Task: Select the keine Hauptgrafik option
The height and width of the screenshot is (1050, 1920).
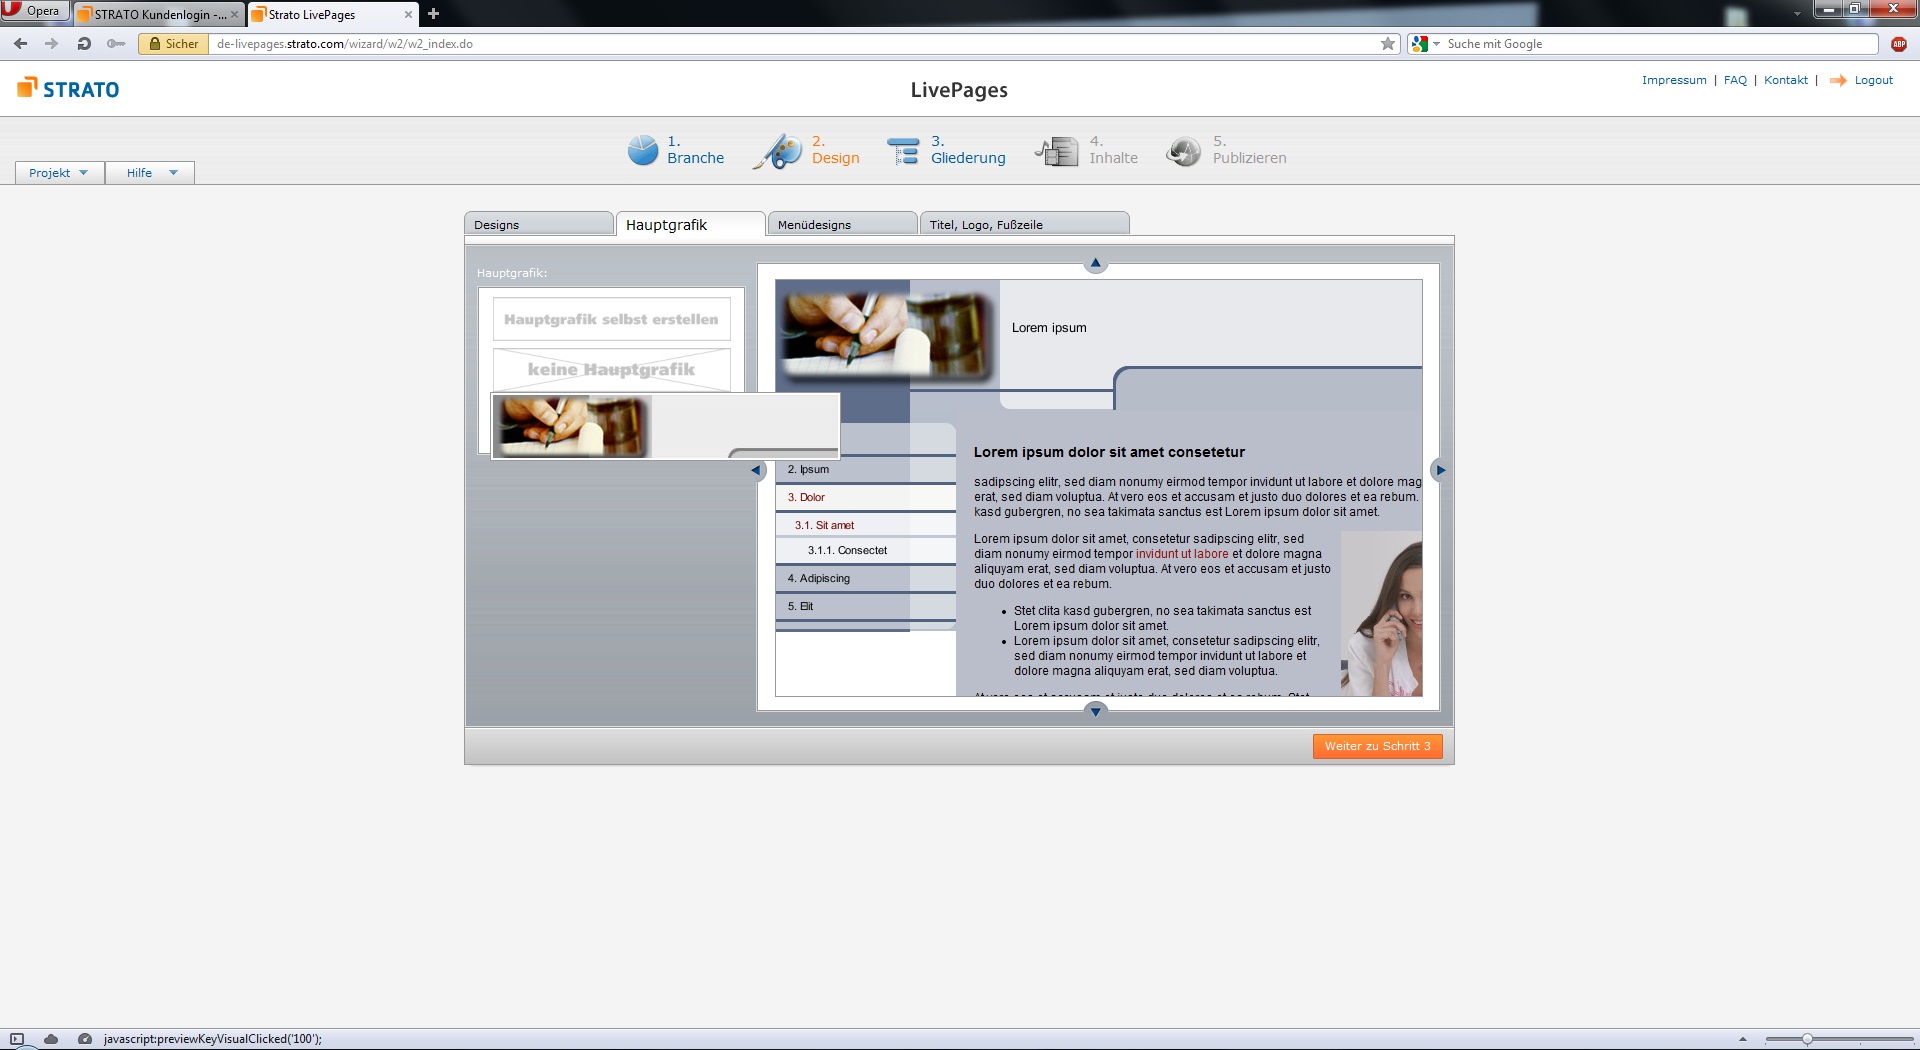Action: pyautogui.click(x=611, y=369)
